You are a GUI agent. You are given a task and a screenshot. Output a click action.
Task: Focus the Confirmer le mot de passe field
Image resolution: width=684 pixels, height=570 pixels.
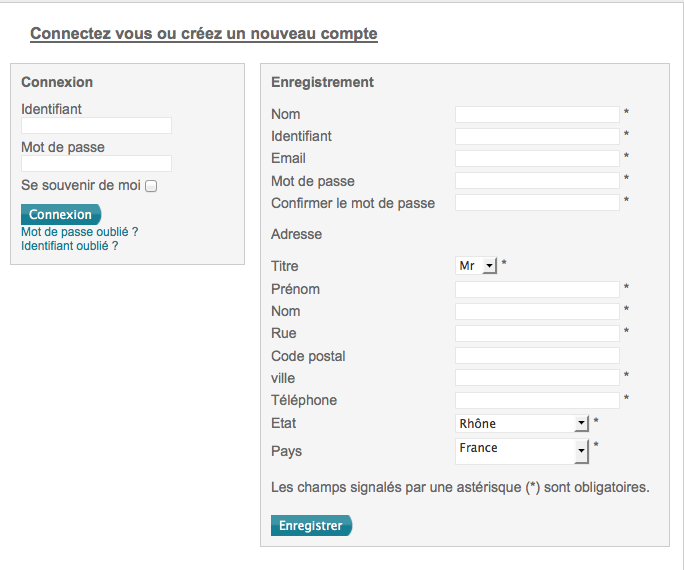[537, 203]
